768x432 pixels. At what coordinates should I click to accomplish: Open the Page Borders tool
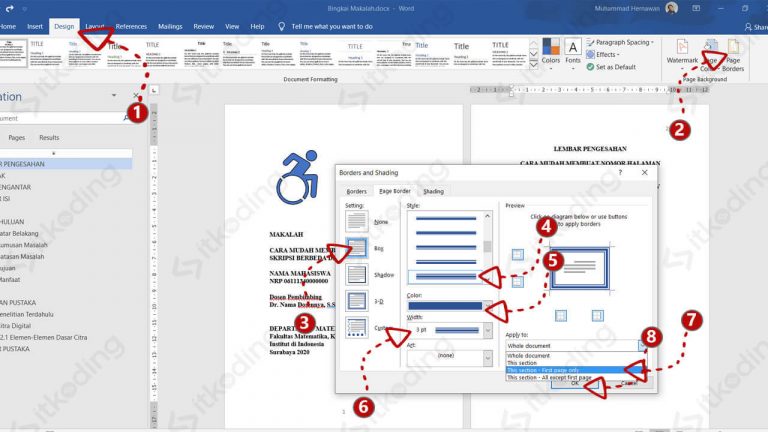733,56
